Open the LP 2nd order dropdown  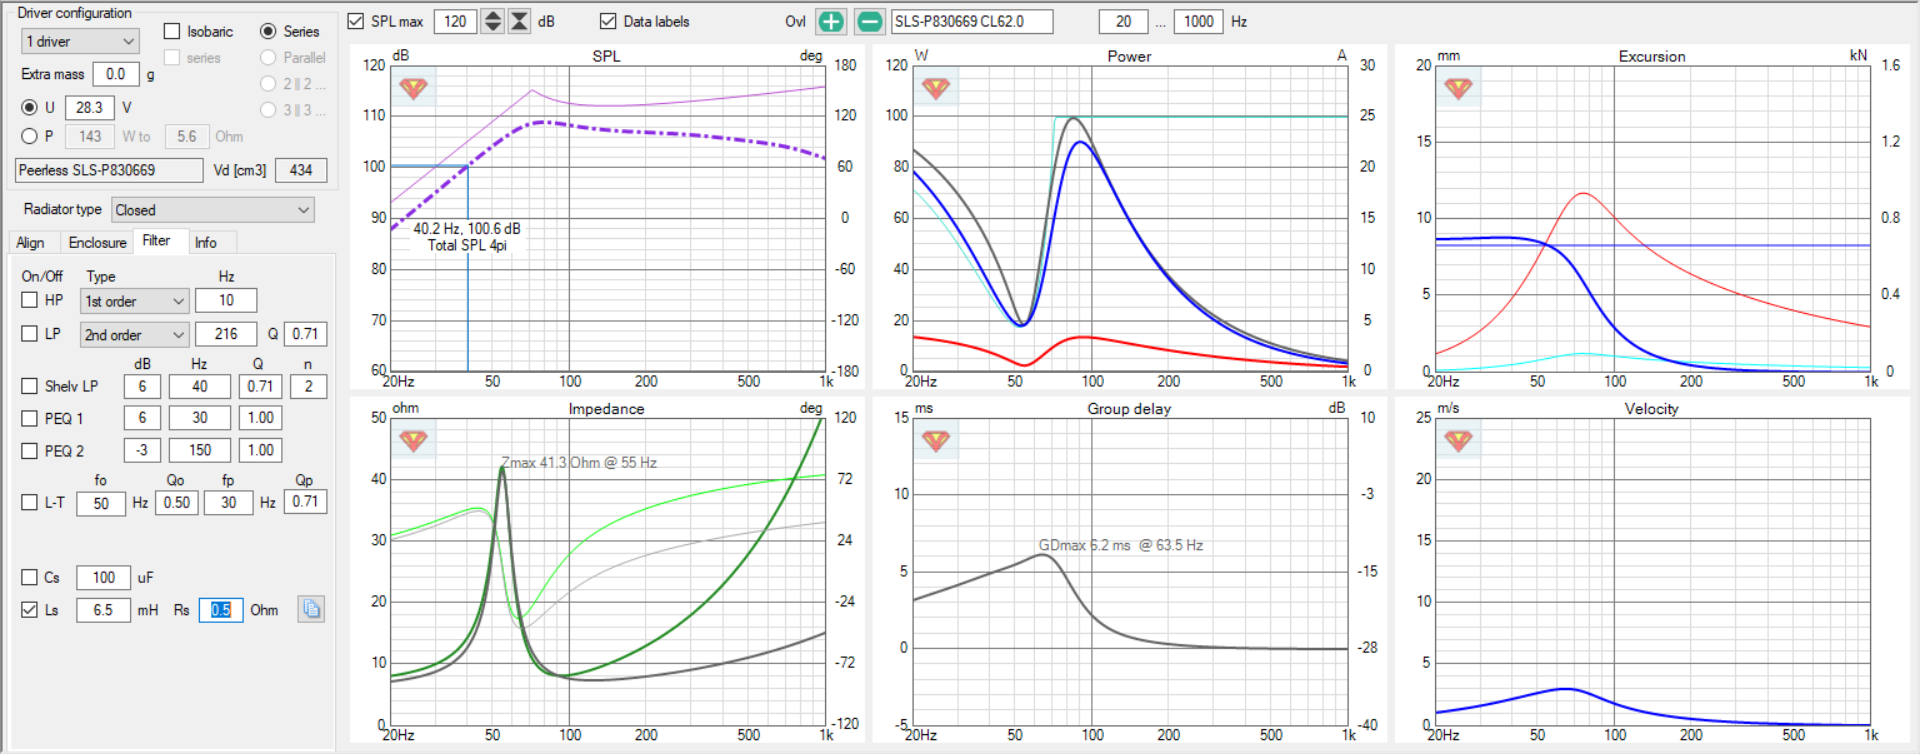[x=135, y=335]
